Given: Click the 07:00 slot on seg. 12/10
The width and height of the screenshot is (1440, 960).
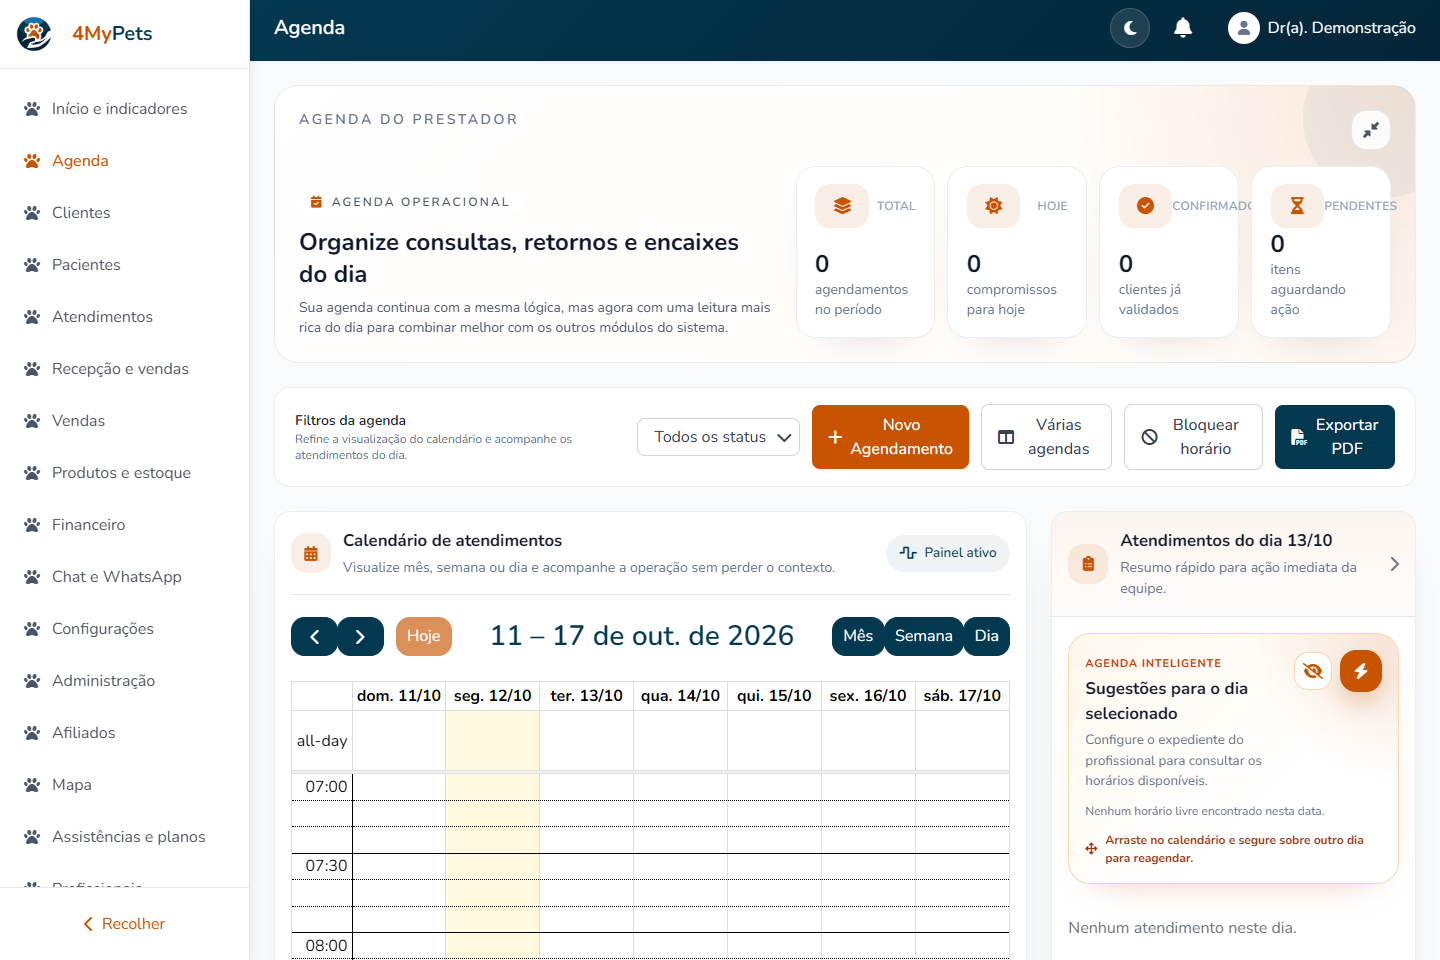Looking at the screenshot, I should [492, 787].
